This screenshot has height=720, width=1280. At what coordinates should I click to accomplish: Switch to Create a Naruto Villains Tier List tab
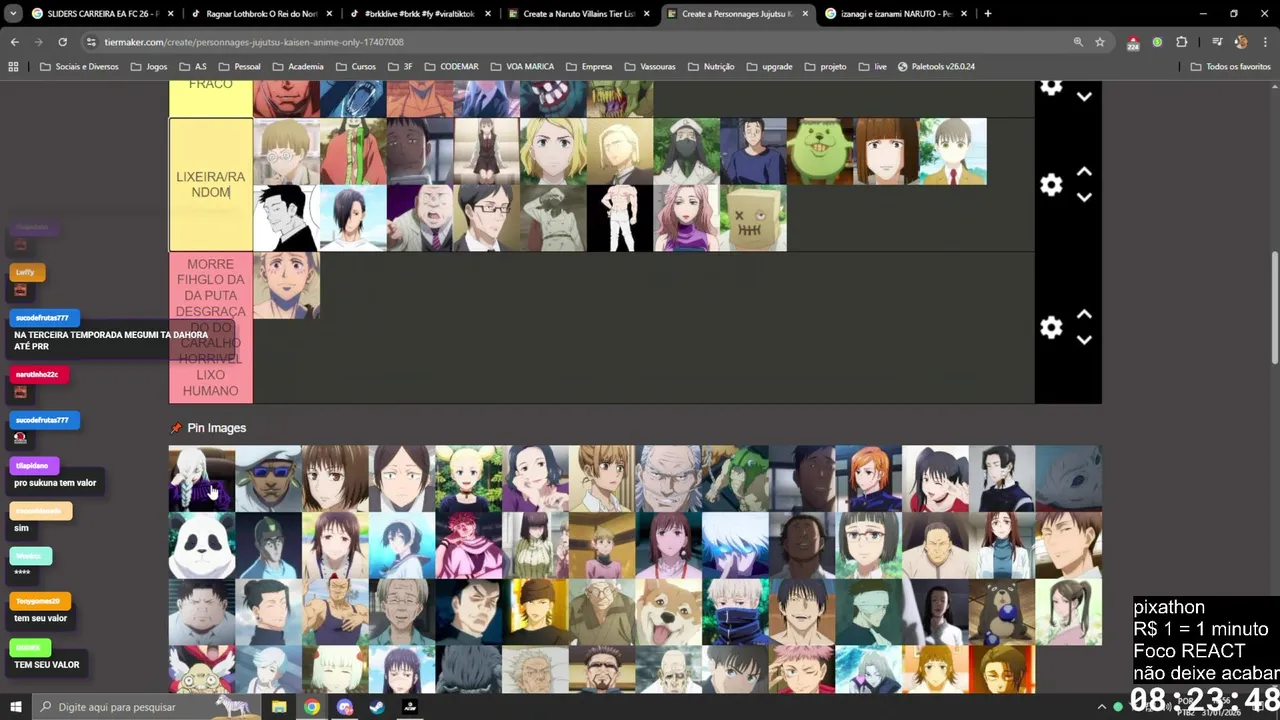pyautogui.click(x=578, y=14)
